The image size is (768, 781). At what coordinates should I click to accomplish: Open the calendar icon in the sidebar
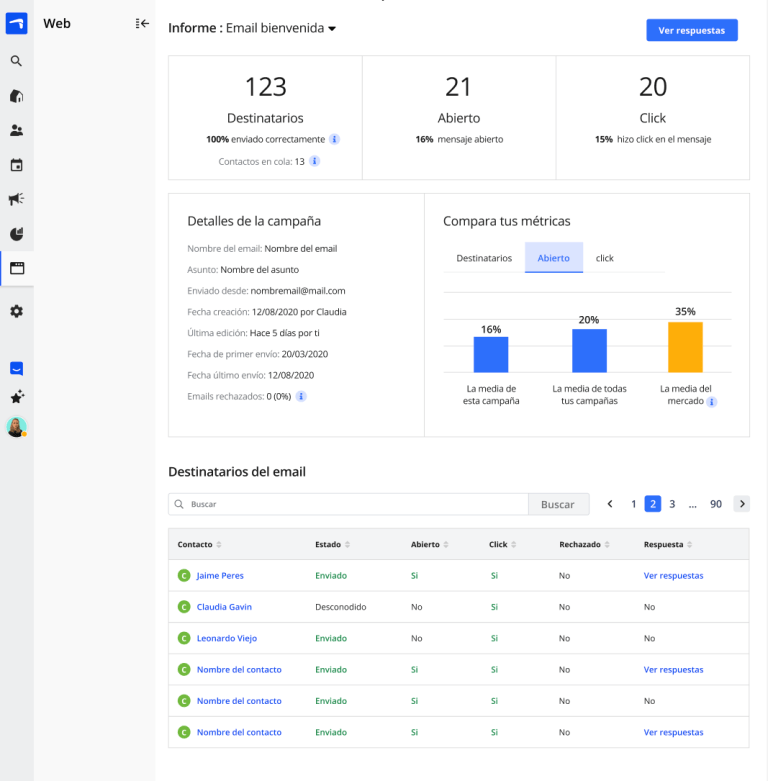point(16,165)
